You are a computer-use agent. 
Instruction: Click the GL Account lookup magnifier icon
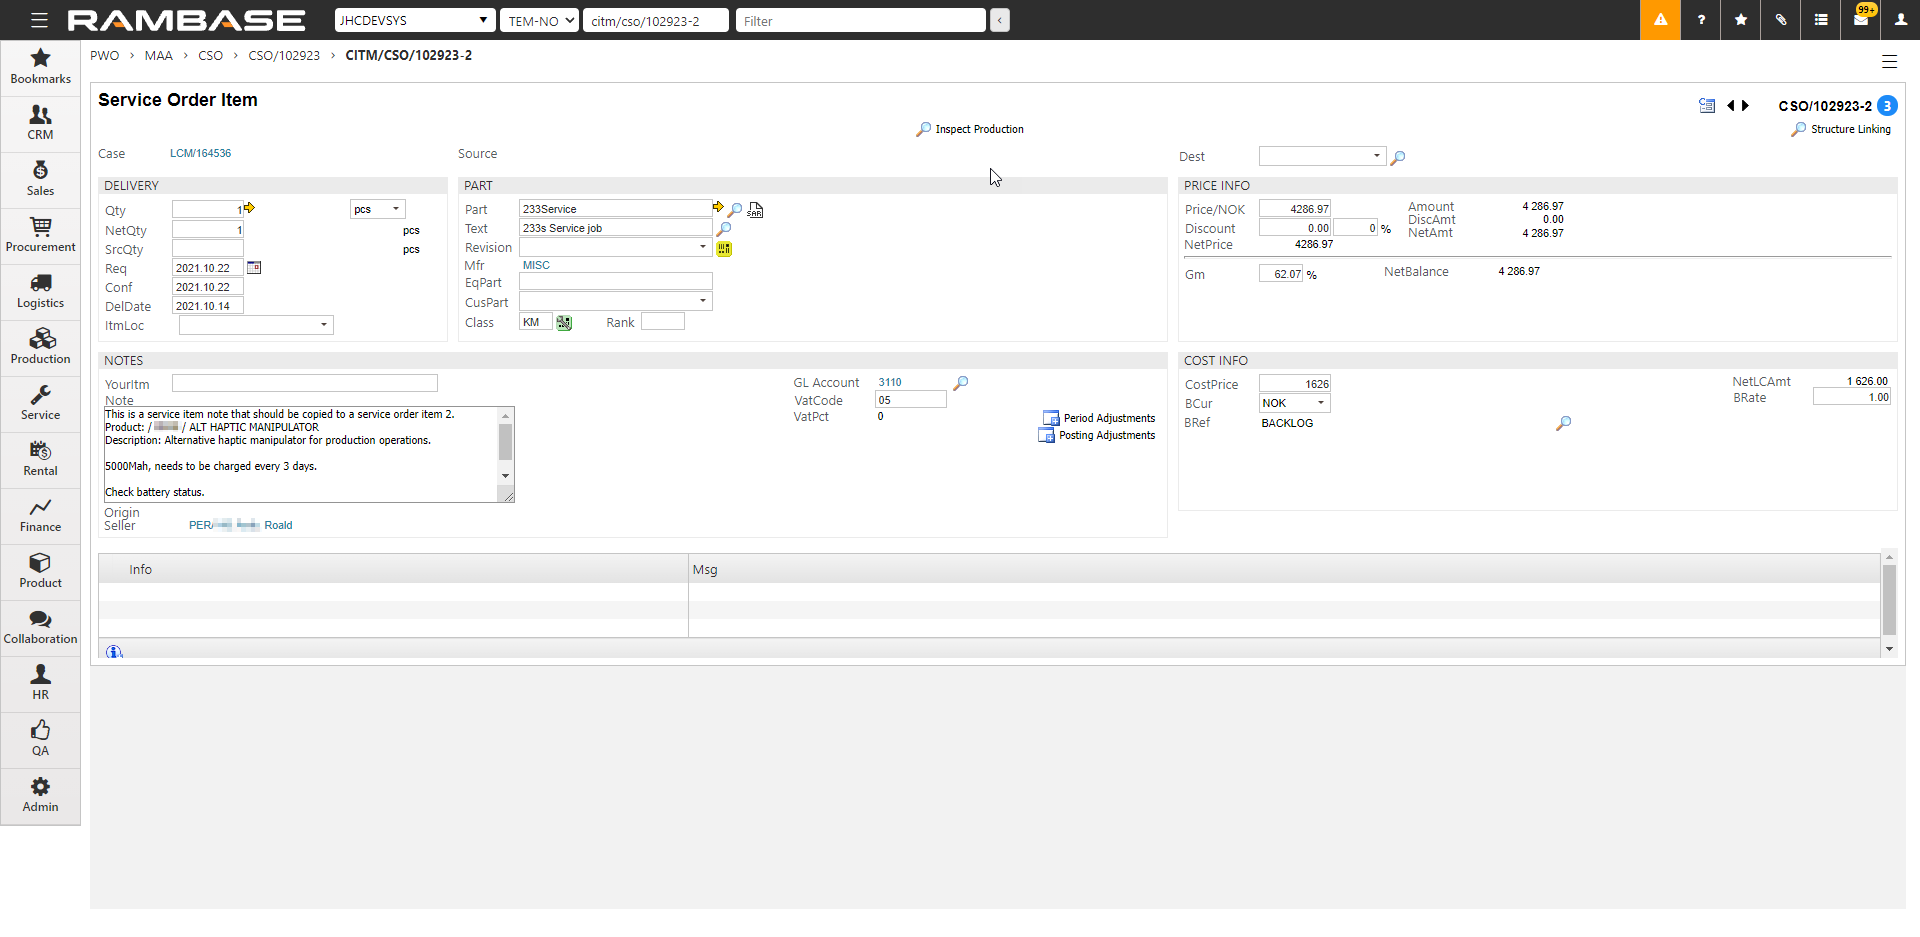[x=961, y=383]
